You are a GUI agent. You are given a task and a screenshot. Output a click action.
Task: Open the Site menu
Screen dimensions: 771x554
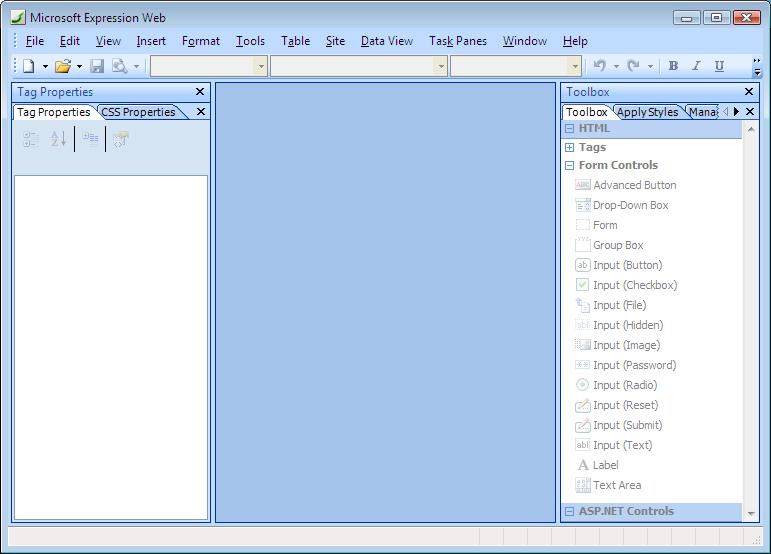click(x=335, y=41)
